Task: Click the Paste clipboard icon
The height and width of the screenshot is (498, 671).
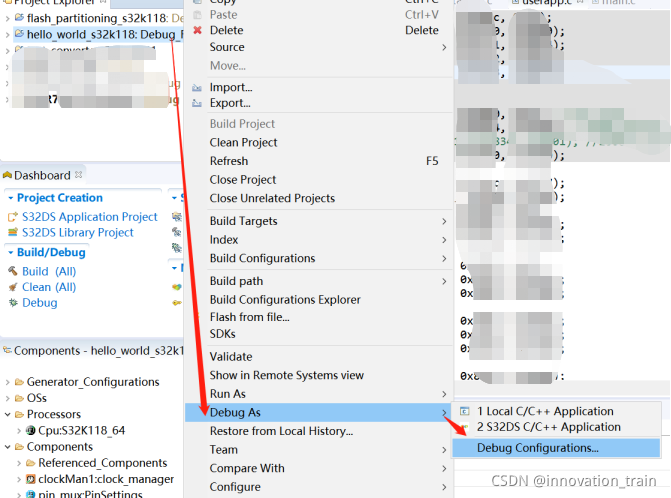Action: coord(197,15)
